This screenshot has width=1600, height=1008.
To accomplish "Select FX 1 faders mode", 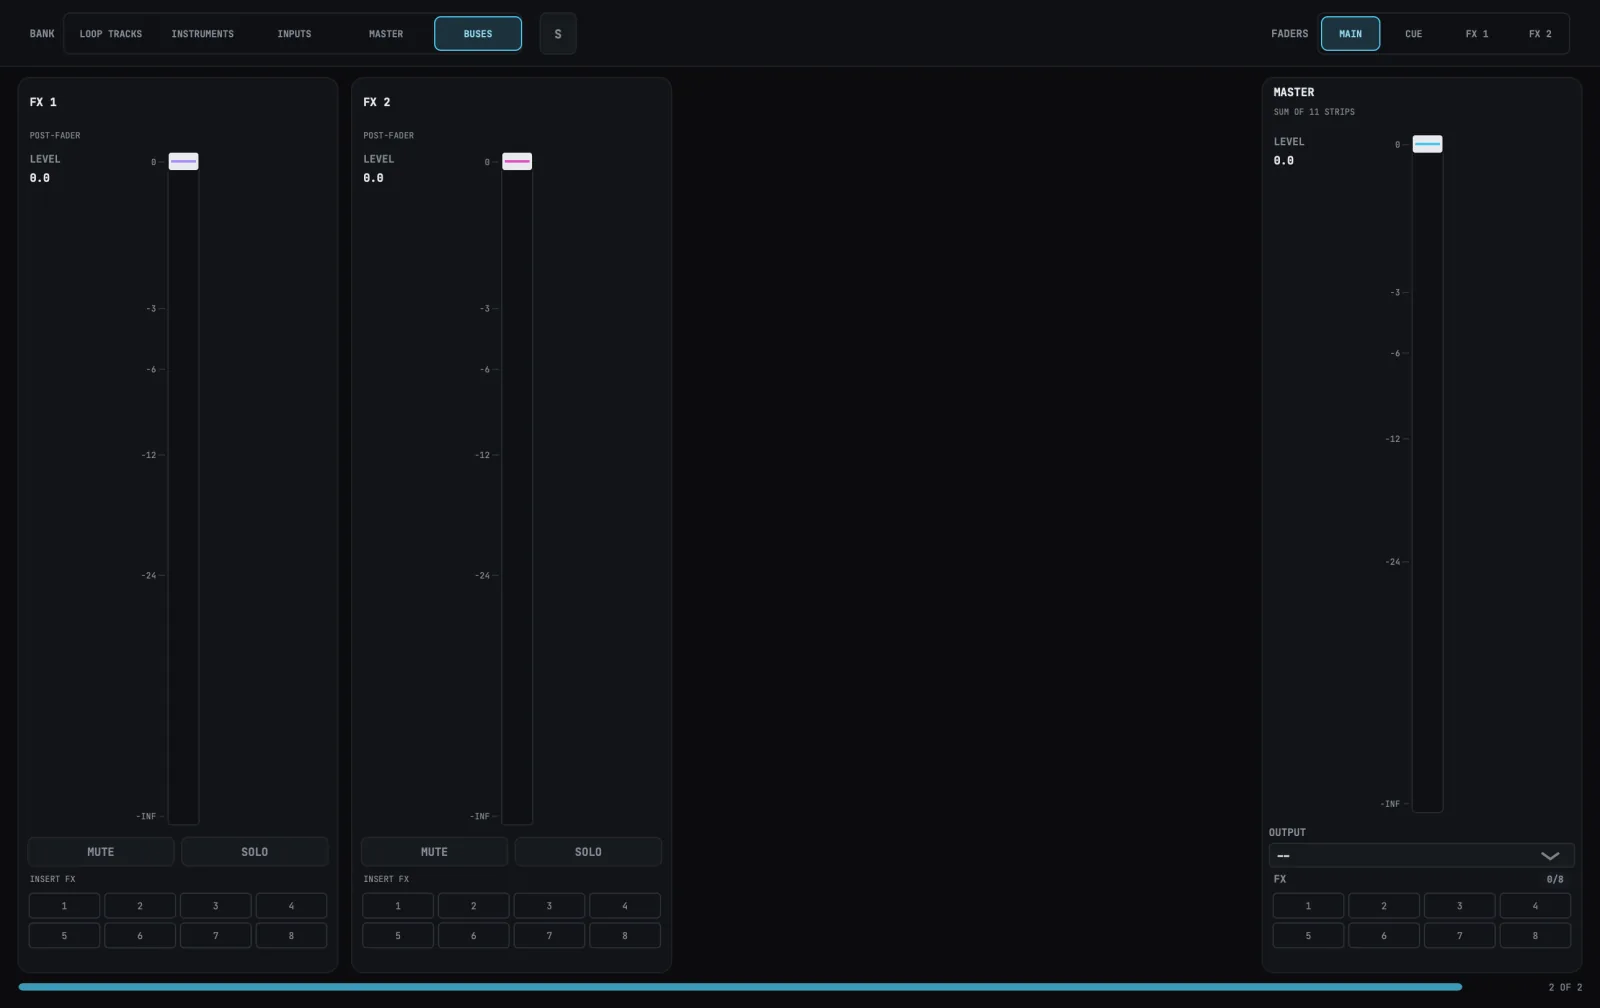I will [1477, 34].
